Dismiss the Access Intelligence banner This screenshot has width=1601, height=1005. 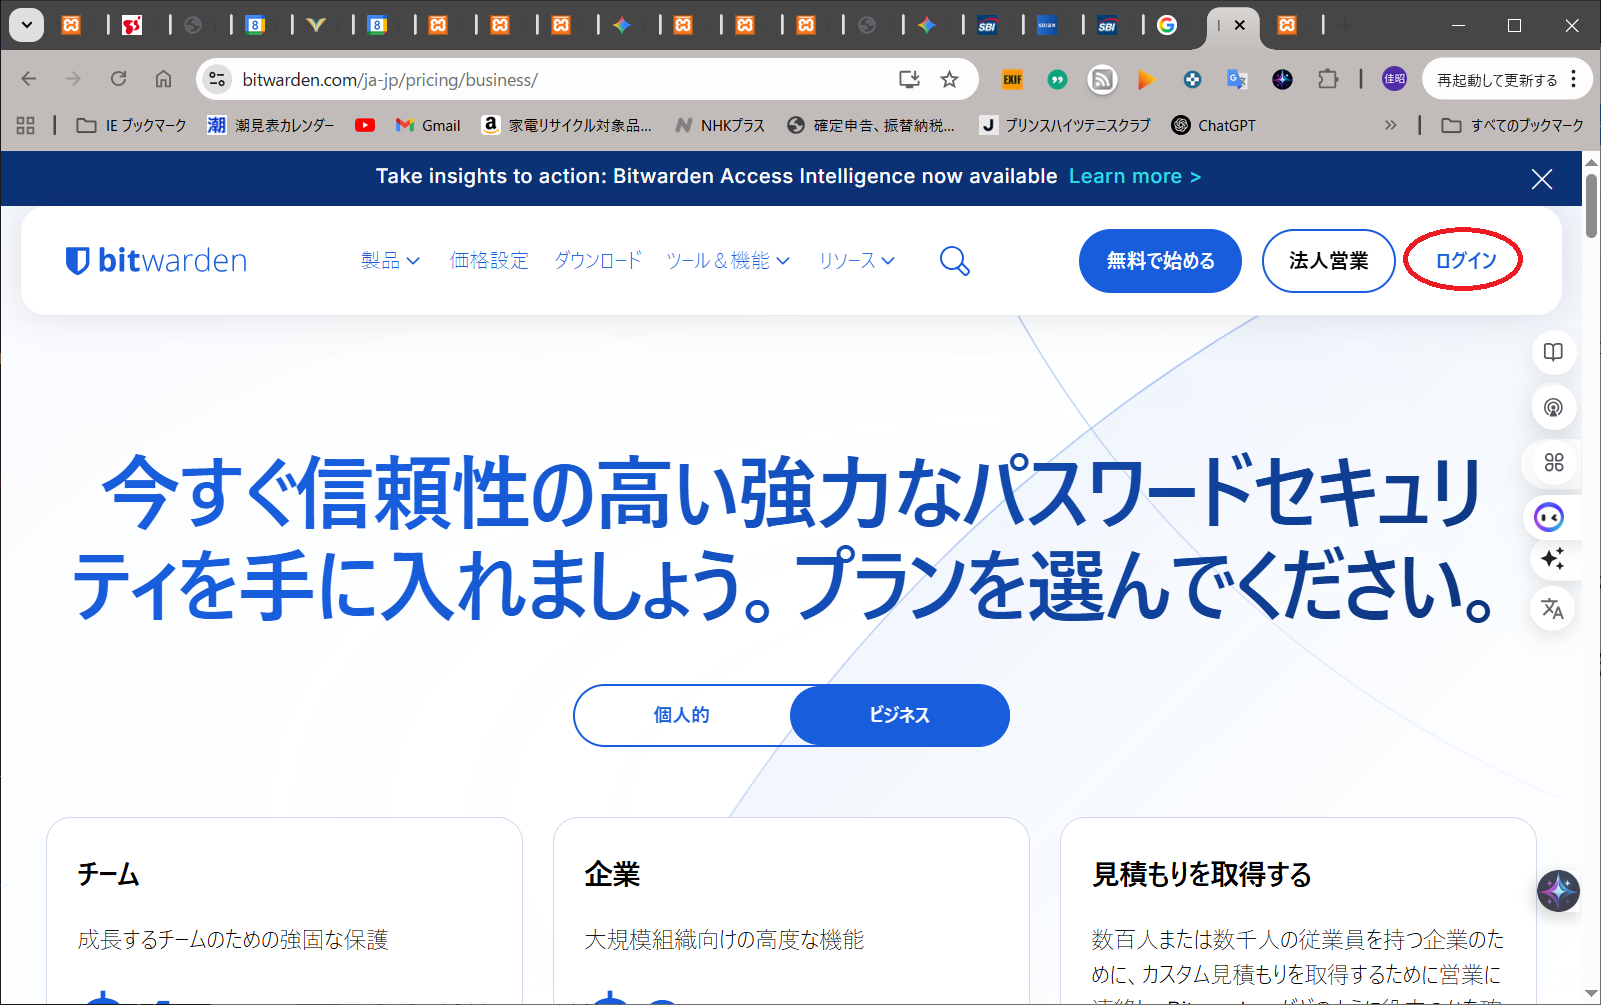tap(1541, 179)
